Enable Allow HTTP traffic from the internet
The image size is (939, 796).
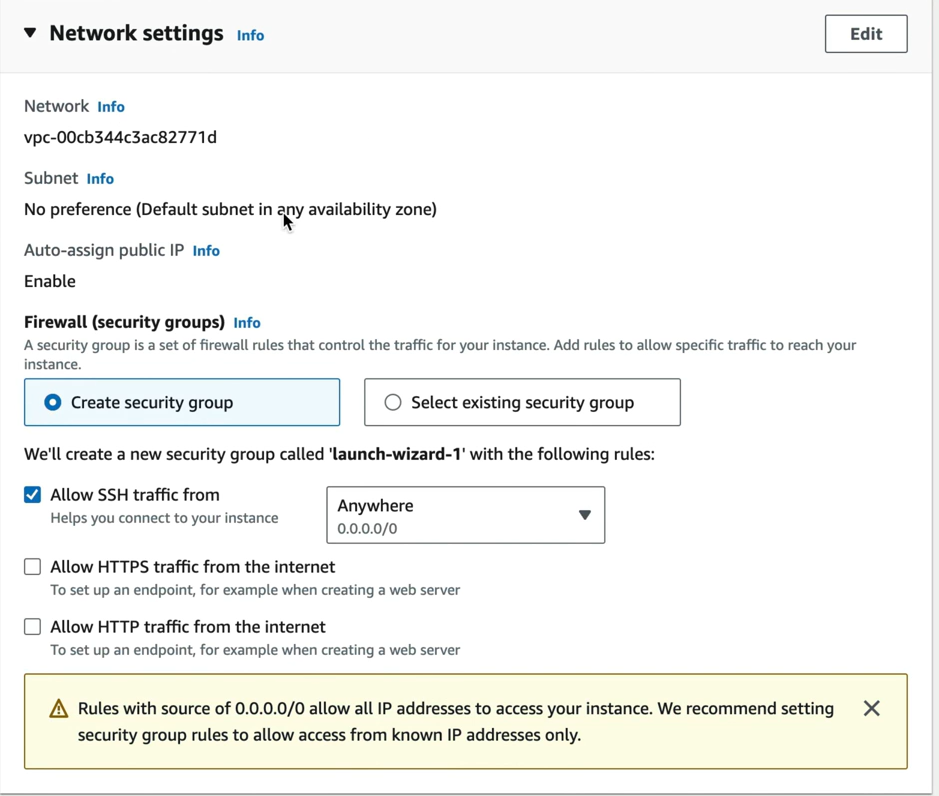pos(32,626)
